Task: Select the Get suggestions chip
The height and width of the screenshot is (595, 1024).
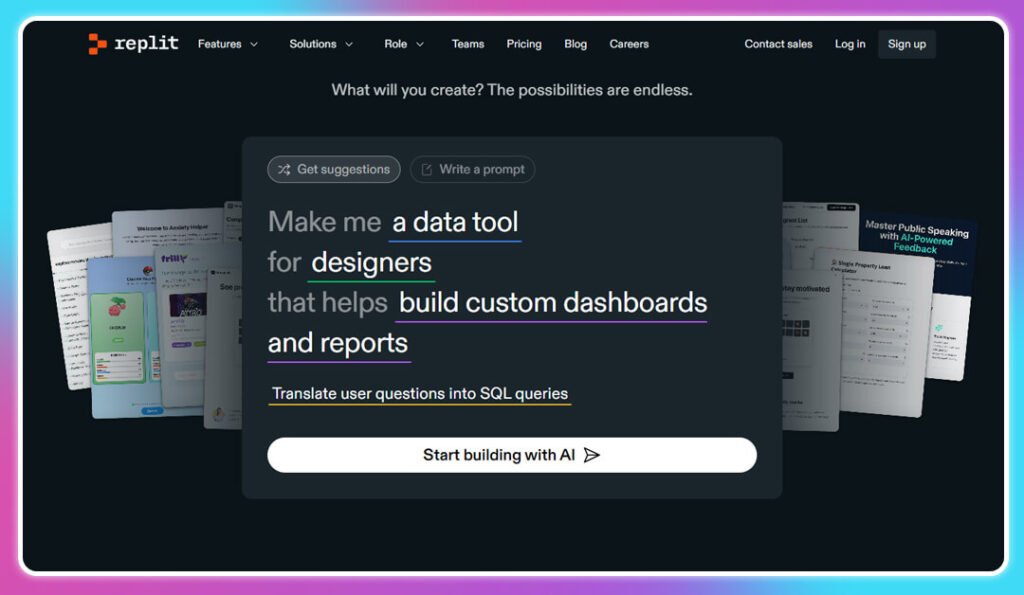Action: click(x=334, y=169)
